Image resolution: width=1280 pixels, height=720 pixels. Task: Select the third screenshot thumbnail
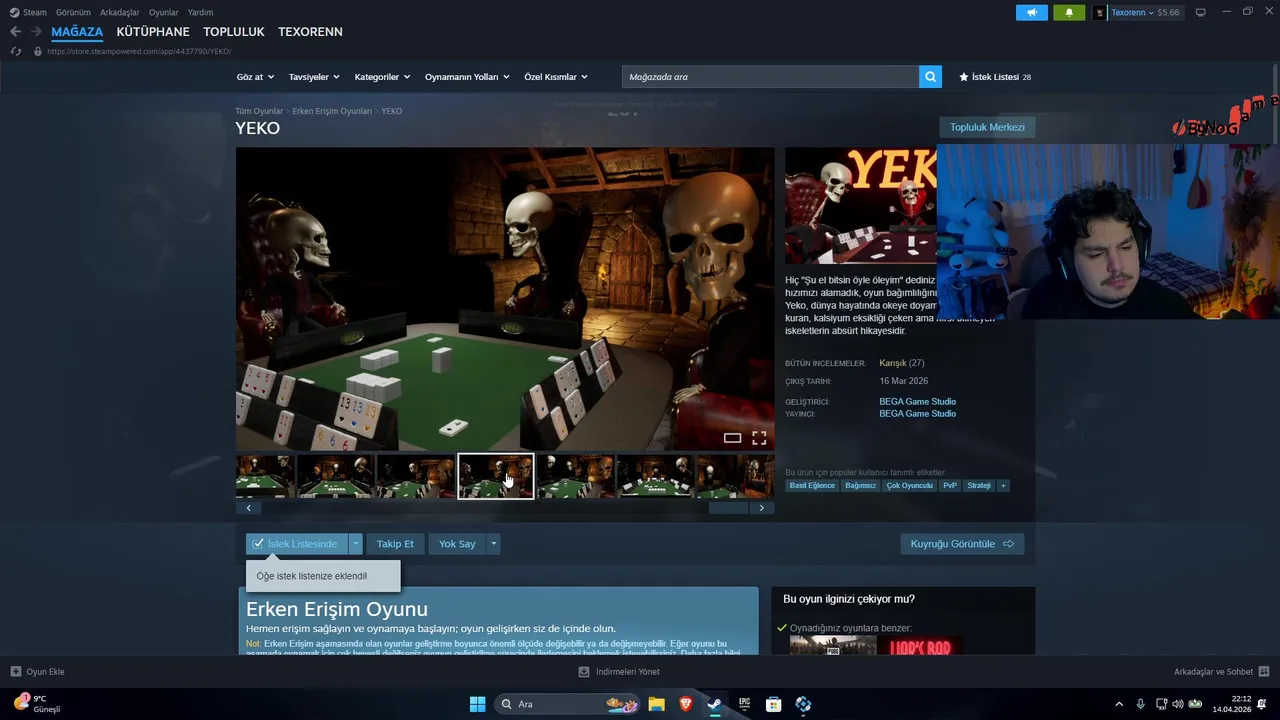click(x=416, y=476)
